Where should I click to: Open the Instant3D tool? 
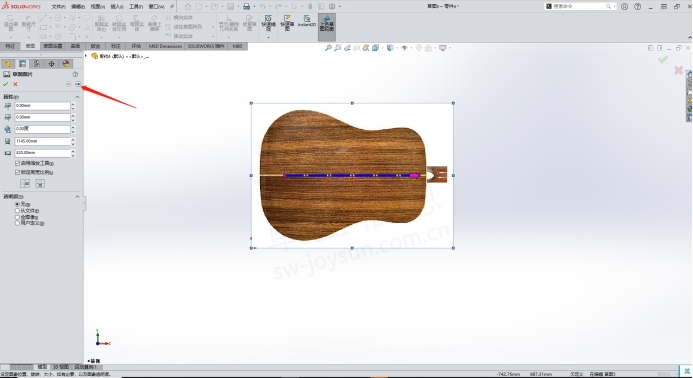307,21
